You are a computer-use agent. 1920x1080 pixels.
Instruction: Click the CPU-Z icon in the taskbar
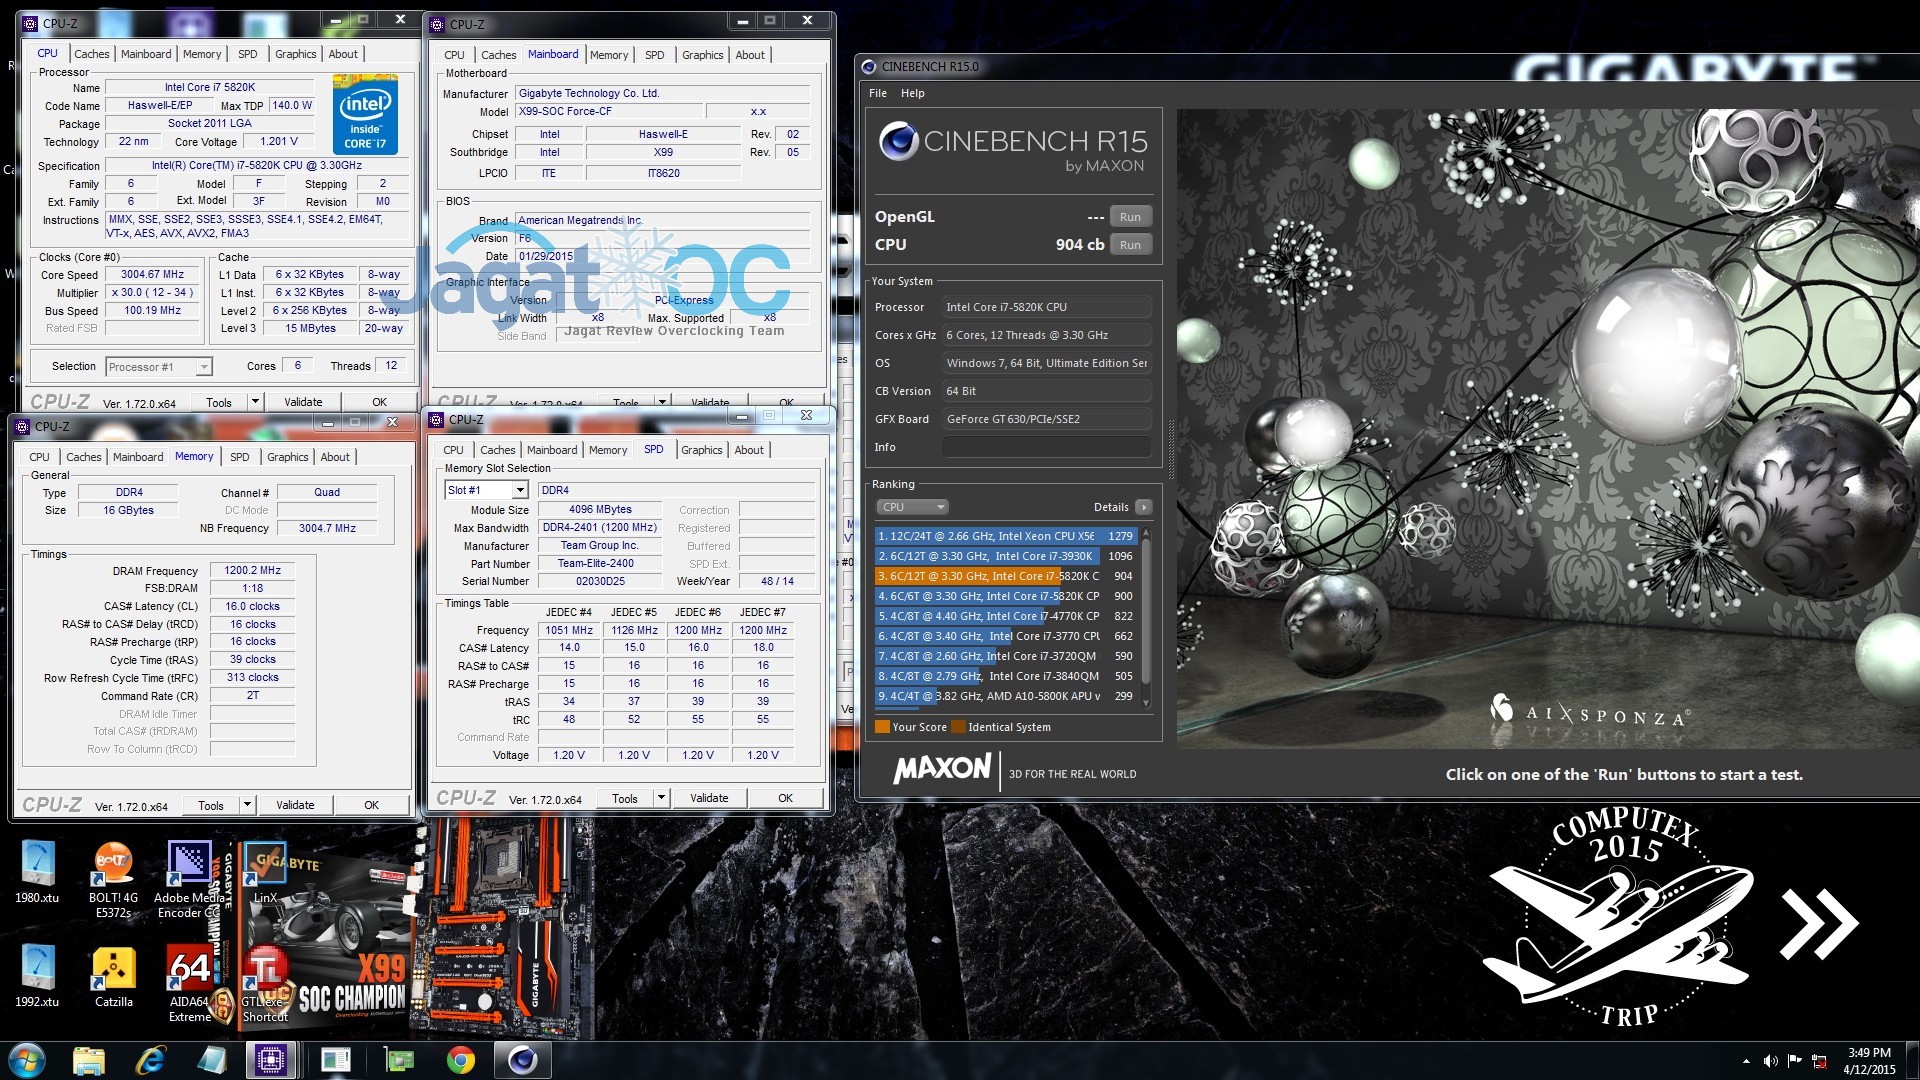(x=271, y=1060)
